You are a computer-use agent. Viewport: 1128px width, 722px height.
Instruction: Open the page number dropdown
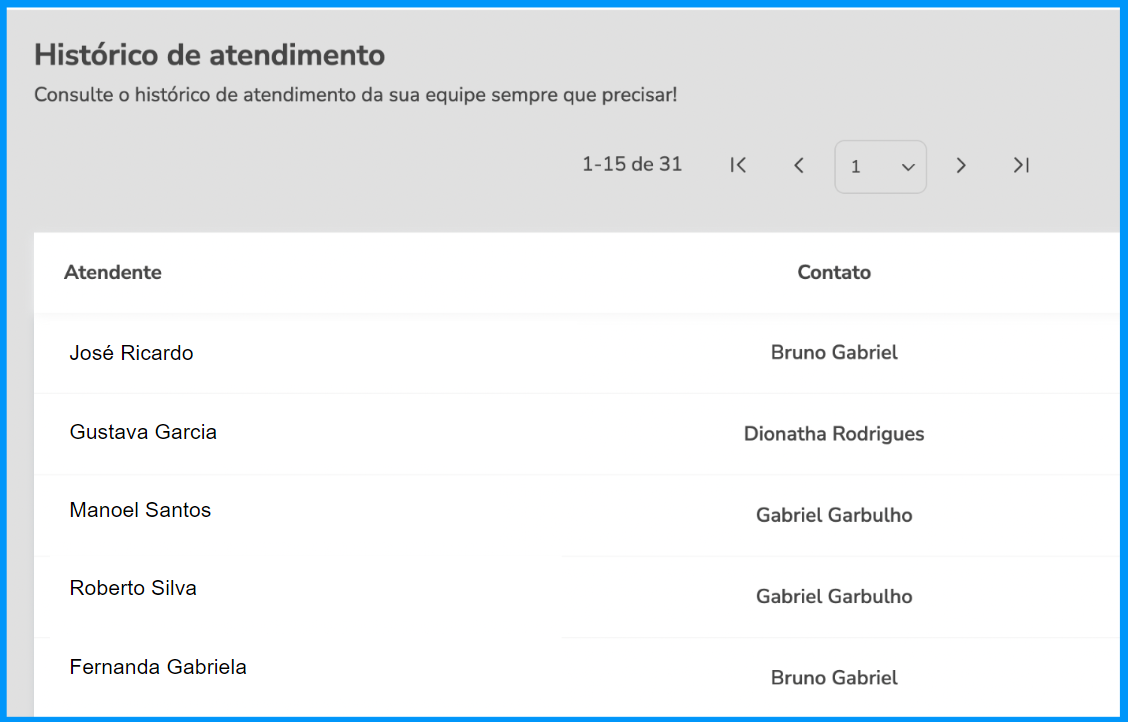coord(881,167)
